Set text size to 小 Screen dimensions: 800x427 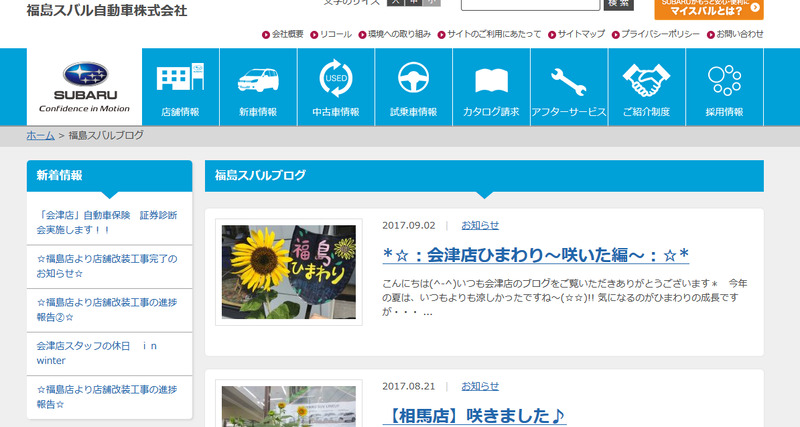(x=432, y=3)
